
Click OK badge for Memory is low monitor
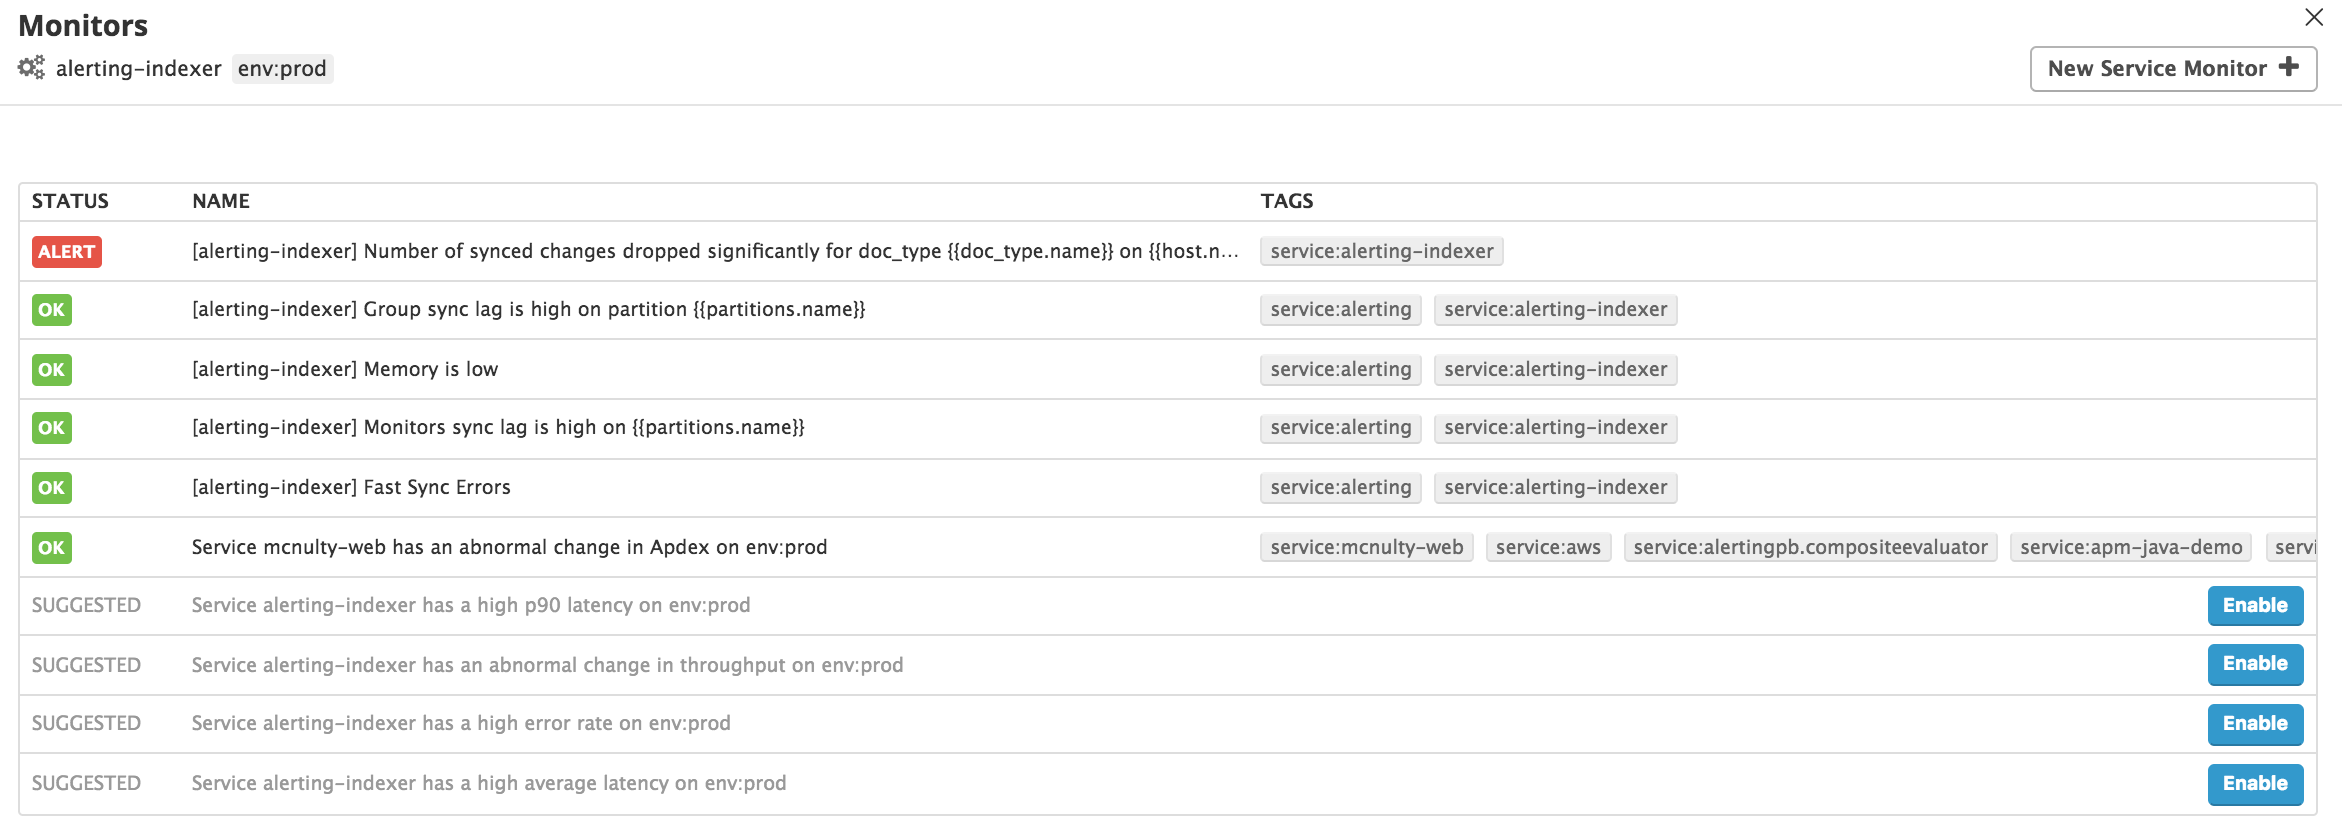pyautogui.click(x=51, y=370)
